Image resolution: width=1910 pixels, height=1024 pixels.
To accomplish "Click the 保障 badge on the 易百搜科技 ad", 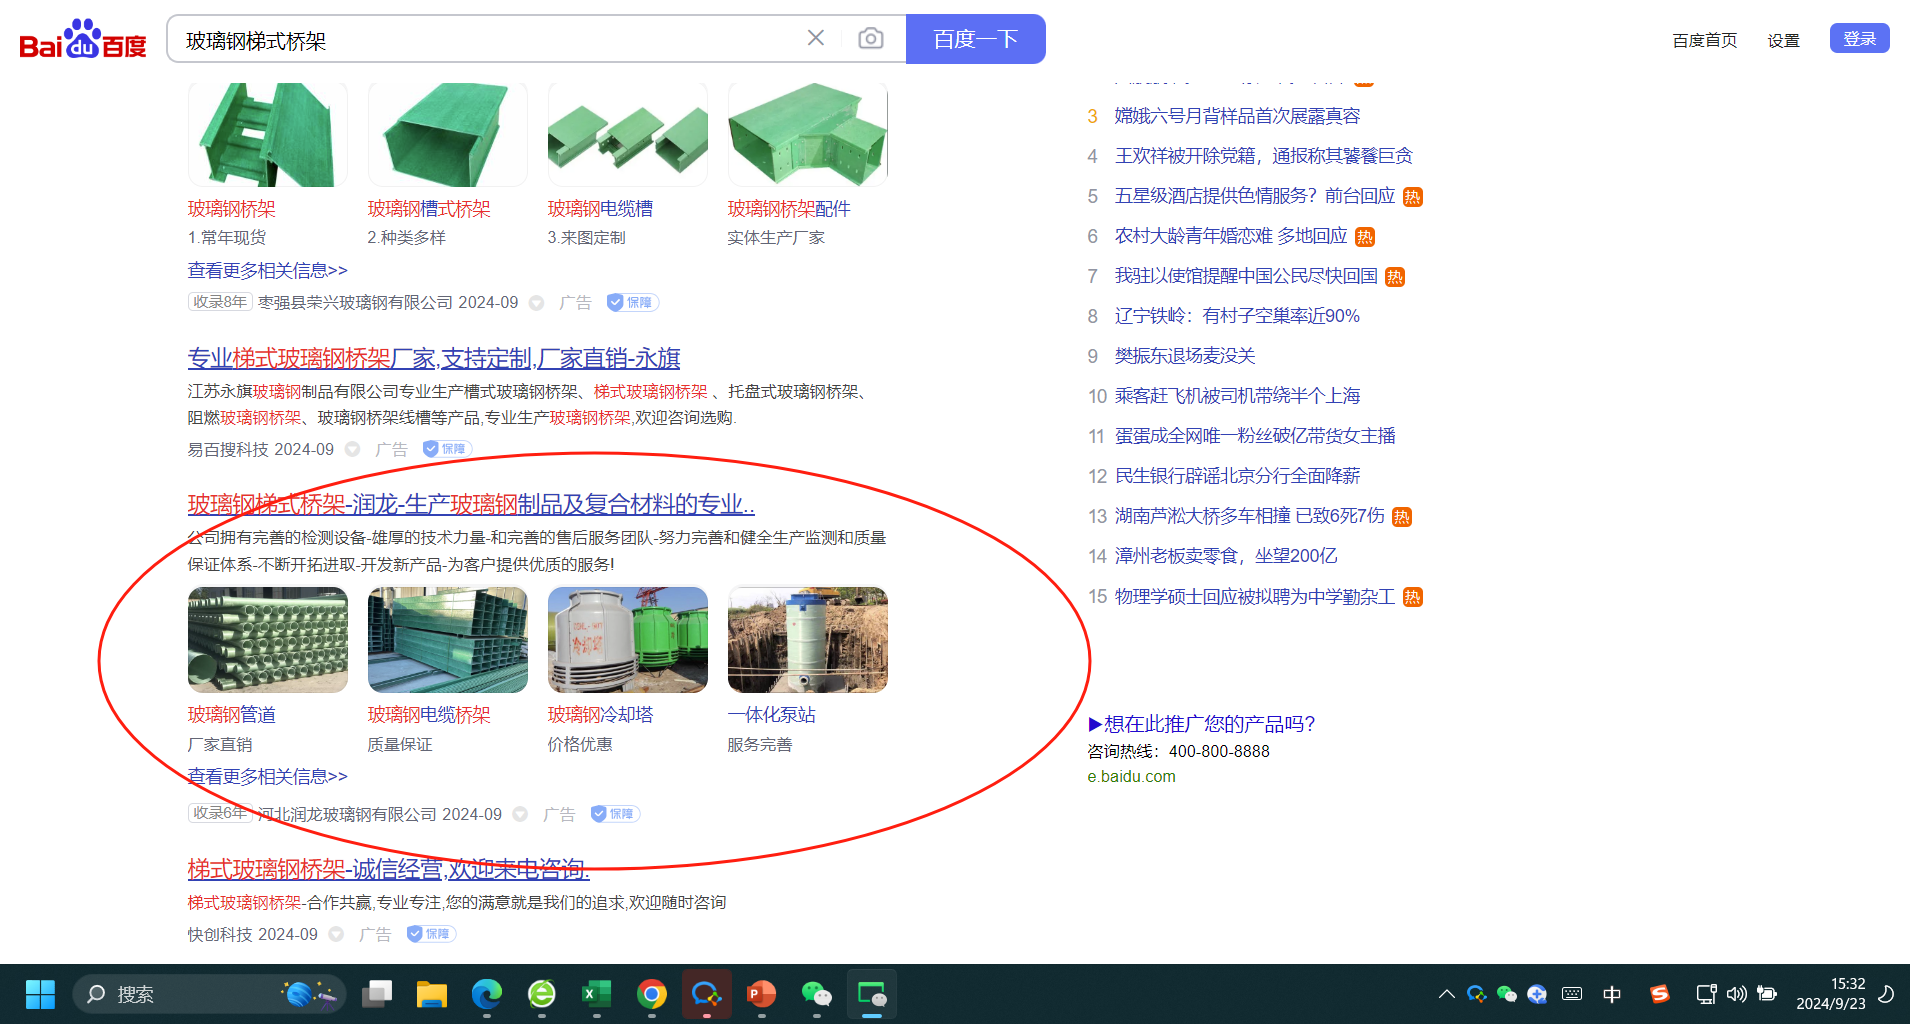I will click(447, 449).
